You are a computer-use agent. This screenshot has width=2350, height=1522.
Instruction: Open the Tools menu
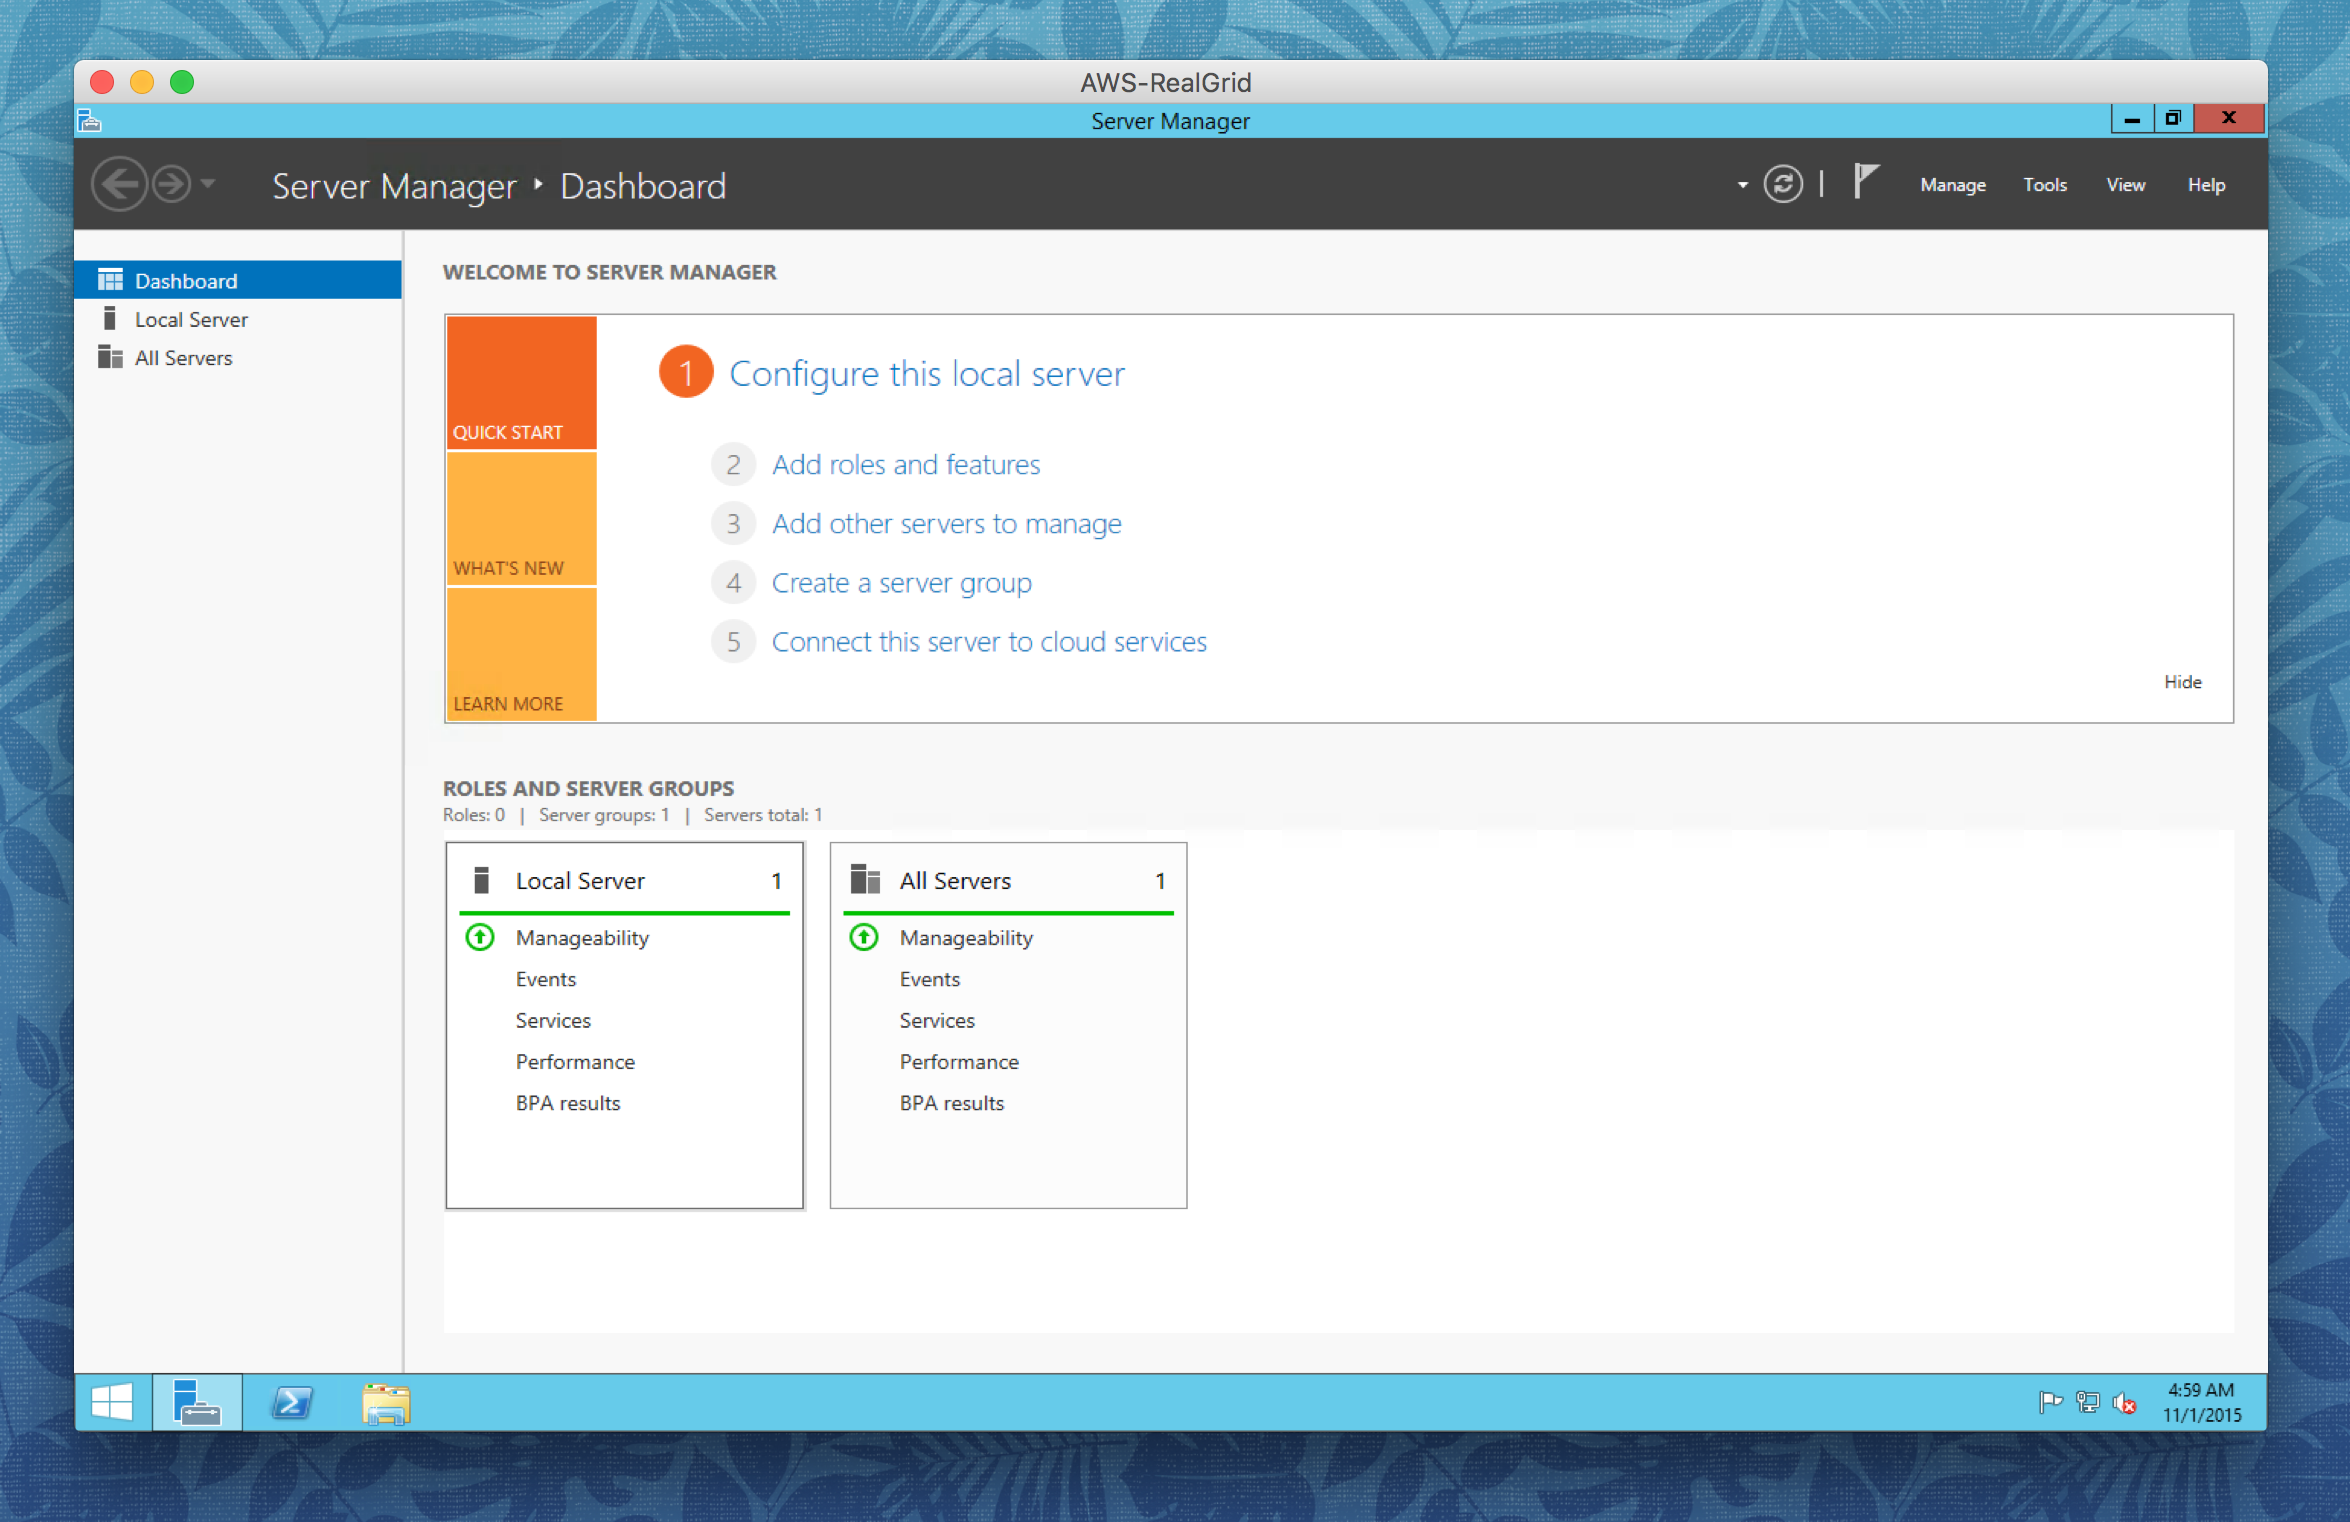pyautogui.click(x=2044, y=185)
